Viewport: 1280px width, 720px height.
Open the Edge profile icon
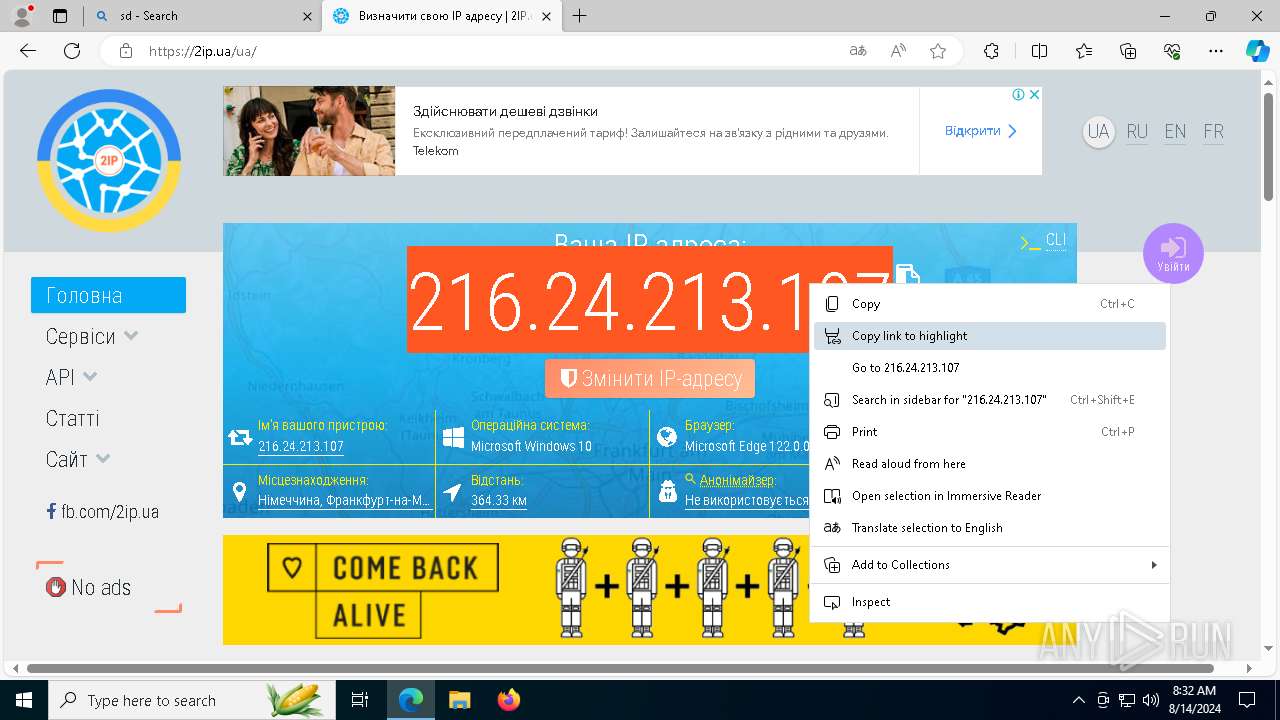22,16
